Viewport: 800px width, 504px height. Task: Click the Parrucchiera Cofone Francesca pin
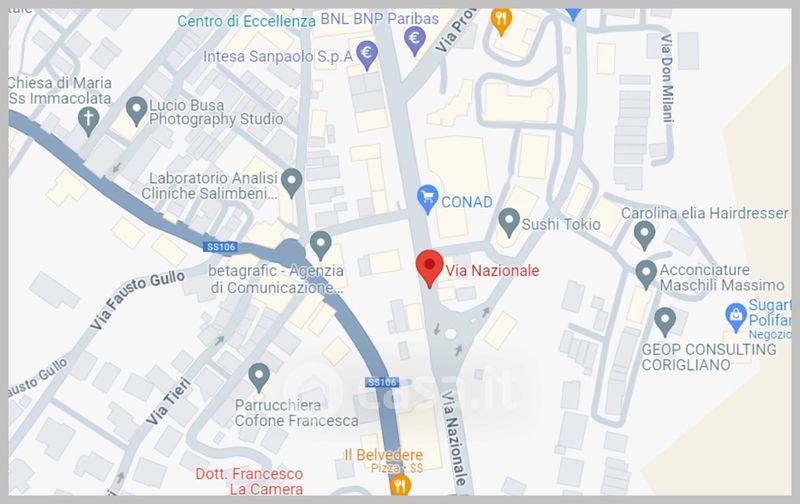(259, 378)
